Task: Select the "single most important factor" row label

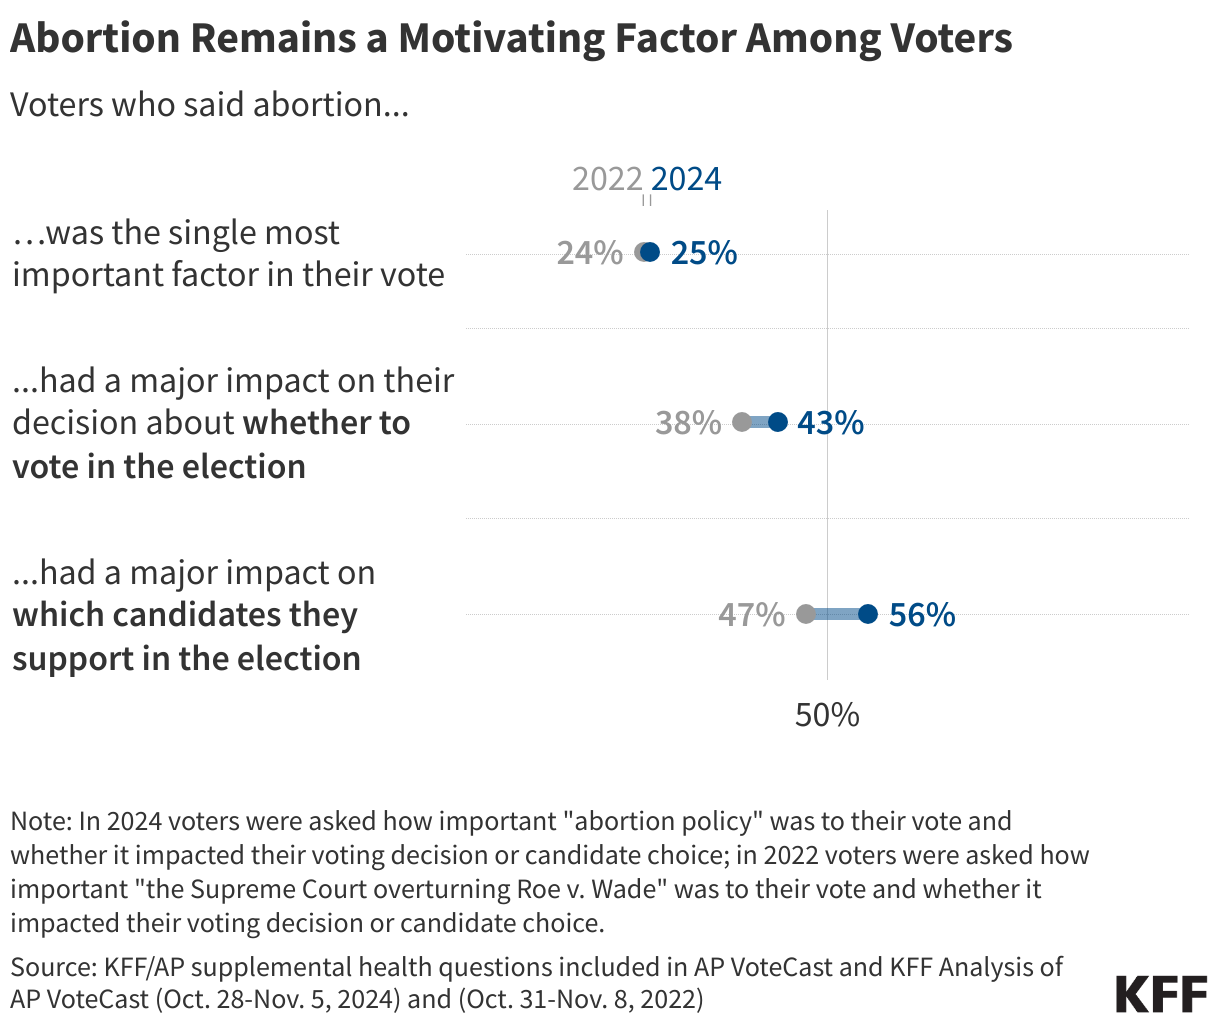Action: (228, 253)
